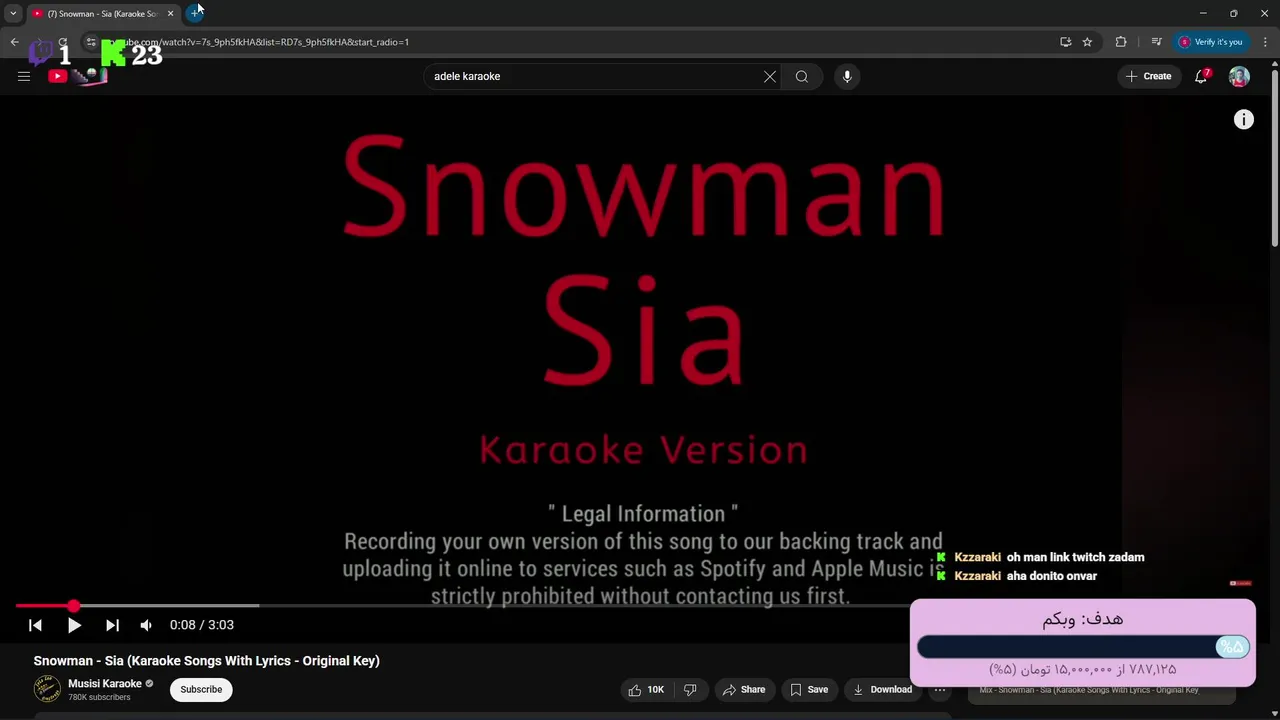Skip to previous video

[35, 625]
